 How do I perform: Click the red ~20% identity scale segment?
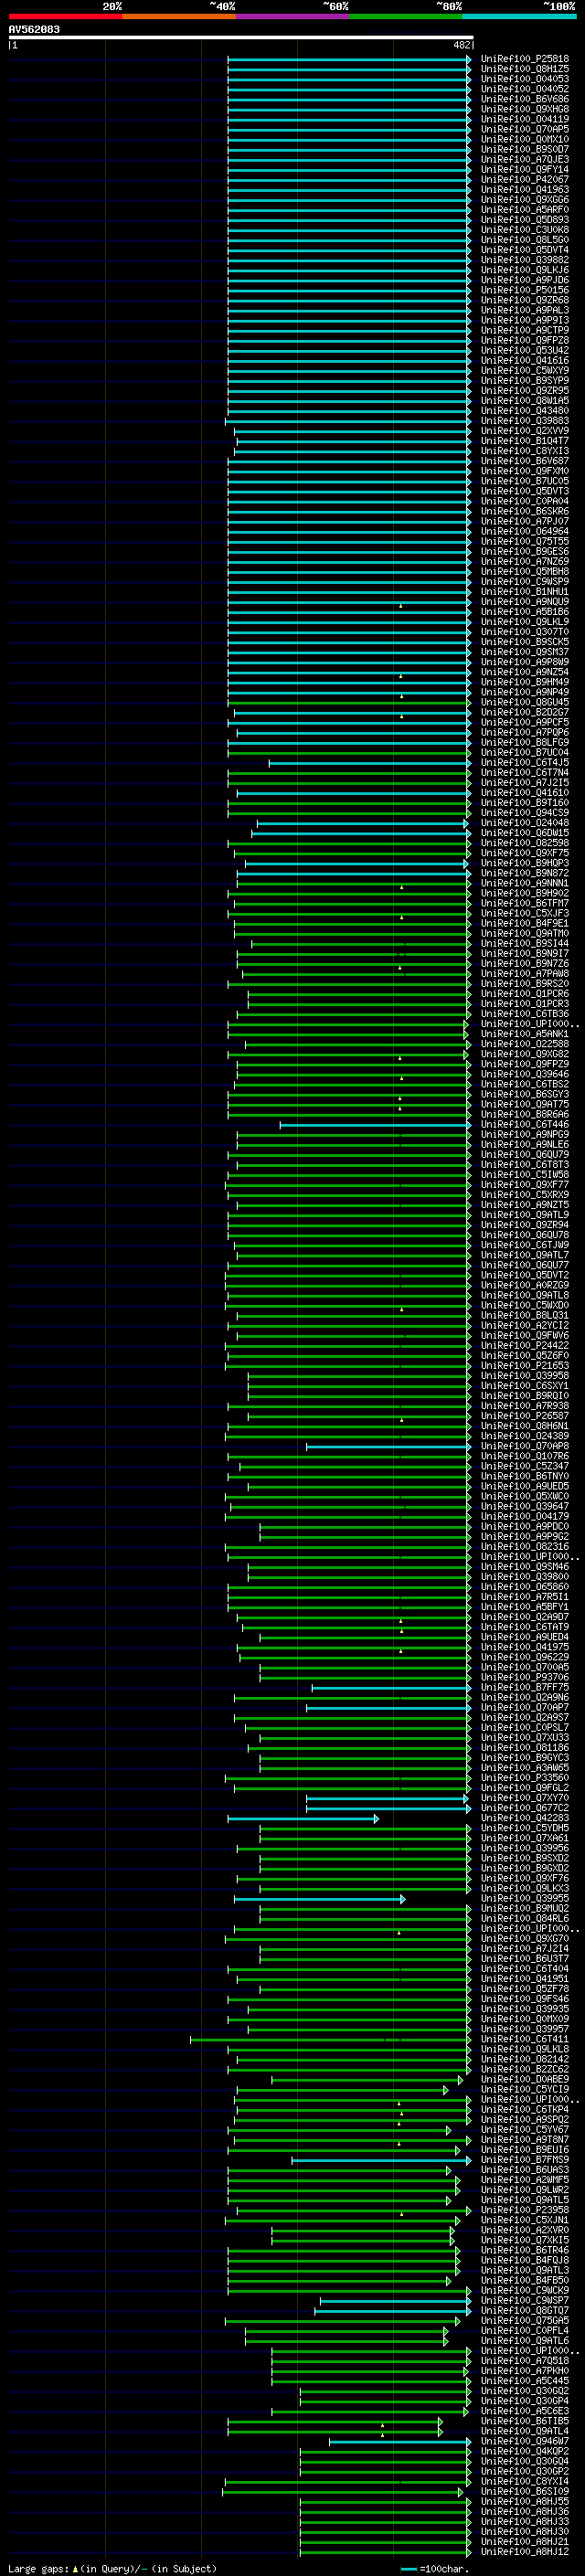pyautogui.click(x=65, y=16)
